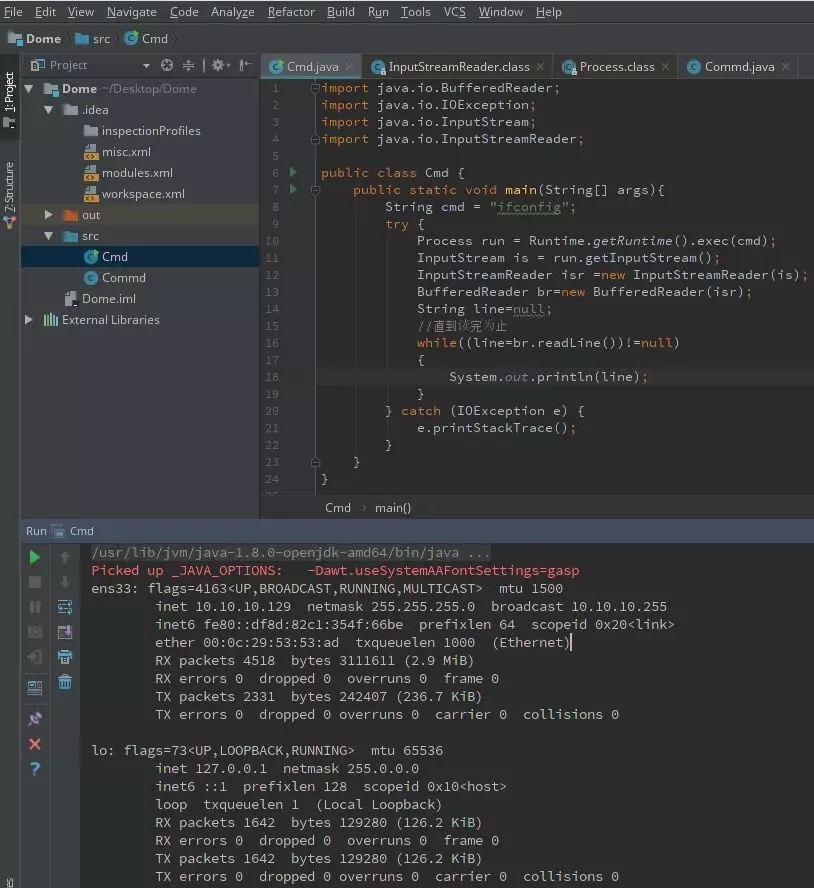Fold the import block at line 1
The width and height of the screenshot is (814, 888).
point(315,88)
